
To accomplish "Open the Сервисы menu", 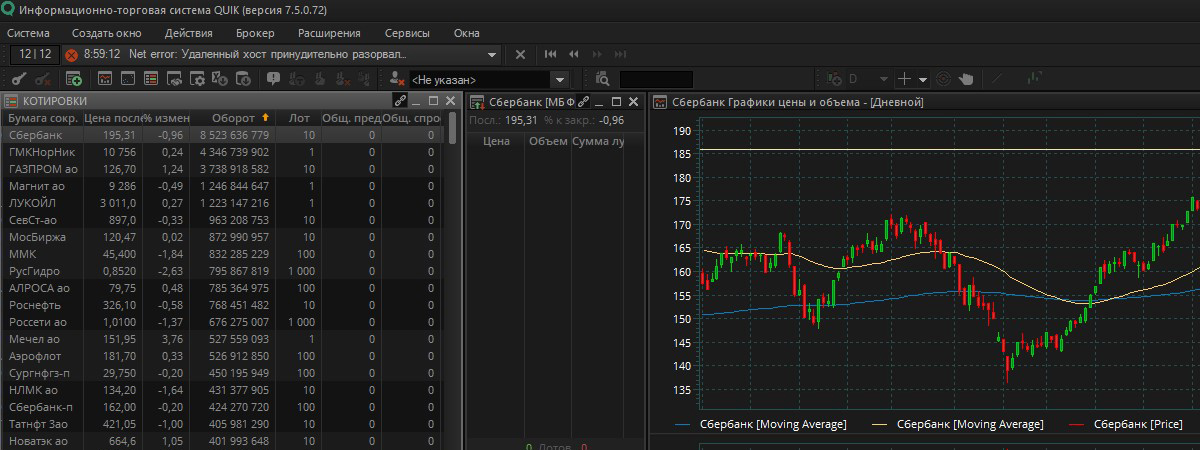I will (407, 33).
